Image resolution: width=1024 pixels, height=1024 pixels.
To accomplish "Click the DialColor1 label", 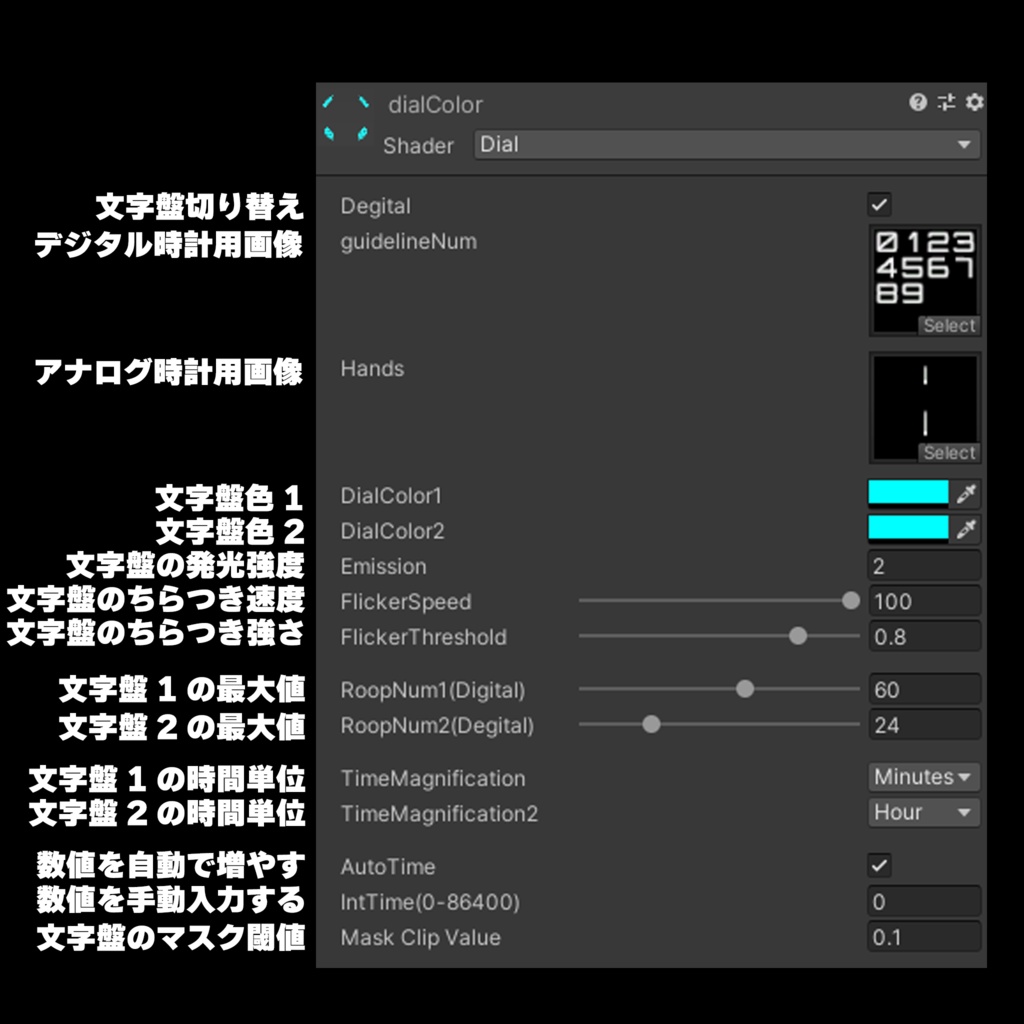I will click(391, 496).
